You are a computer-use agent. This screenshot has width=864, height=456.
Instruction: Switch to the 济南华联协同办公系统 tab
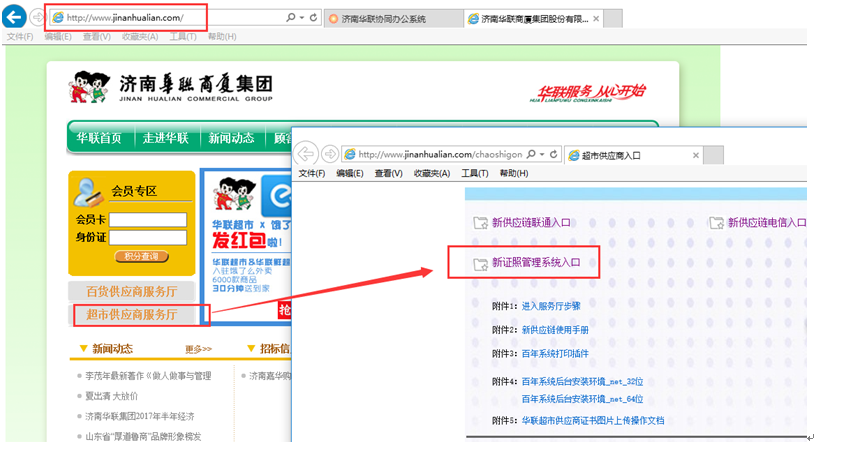coord(393,19)
